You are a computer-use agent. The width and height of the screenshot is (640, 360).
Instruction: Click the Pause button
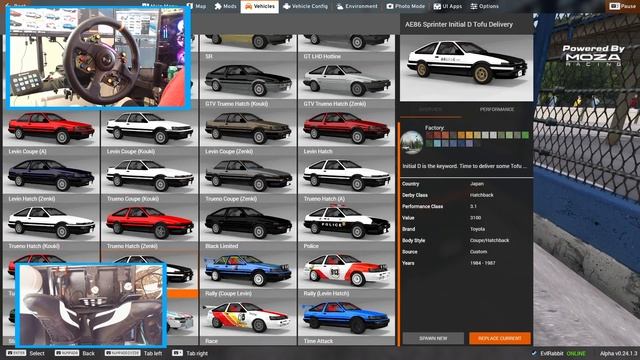coord(622,6)
